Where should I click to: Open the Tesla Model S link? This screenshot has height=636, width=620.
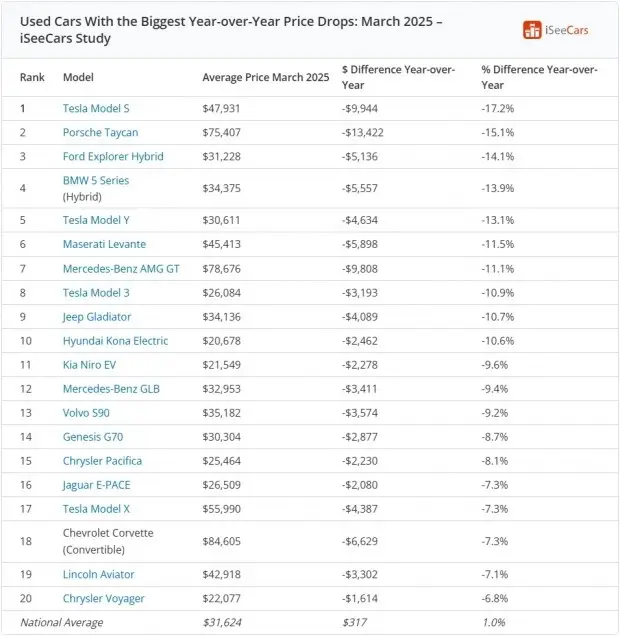point(96,108)
